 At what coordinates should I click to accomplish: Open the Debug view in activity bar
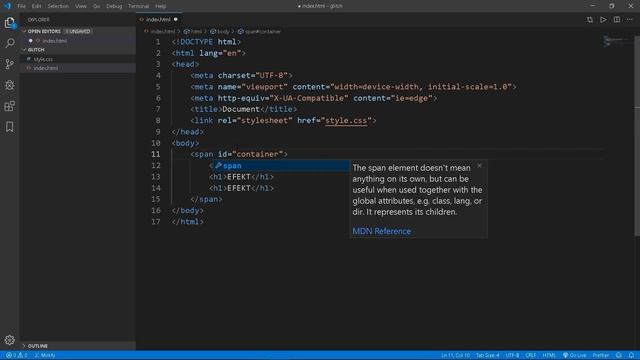pyautogui.click(x=9, y=85)
